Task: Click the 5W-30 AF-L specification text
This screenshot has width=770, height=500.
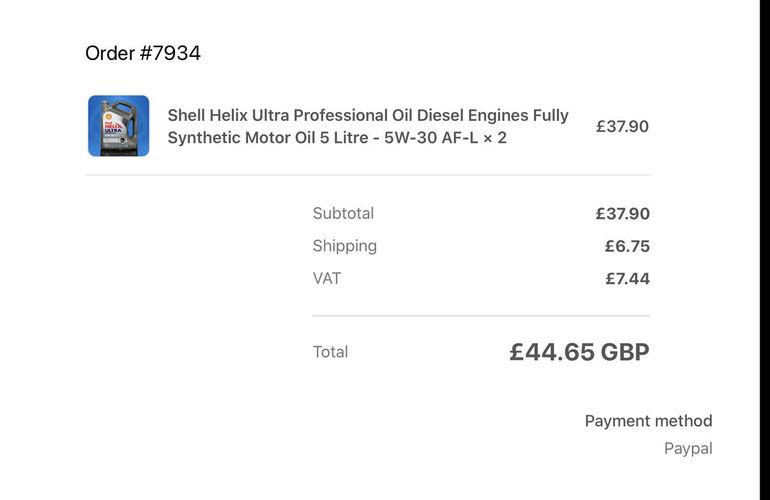Action: pyautogui.click(x=431, y=138)
